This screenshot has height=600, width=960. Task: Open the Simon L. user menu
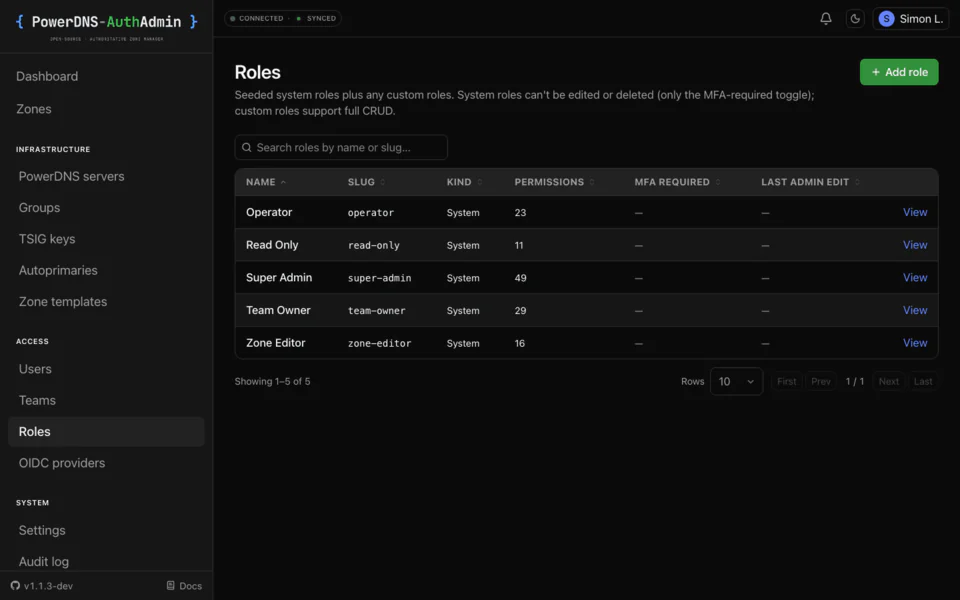tap(910, 19)
